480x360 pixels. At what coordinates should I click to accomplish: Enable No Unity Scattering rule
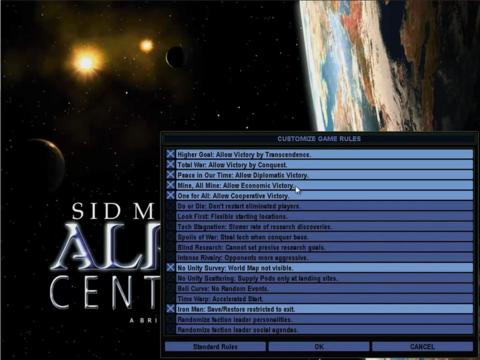(x=319, y=278)
